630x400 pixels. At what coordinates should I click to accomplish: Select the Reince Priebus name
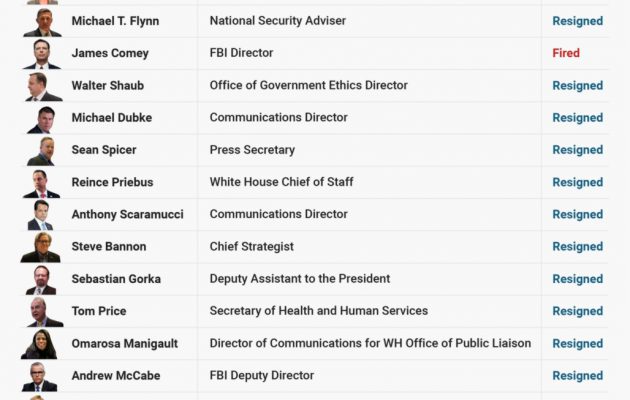tap(112, 182)
